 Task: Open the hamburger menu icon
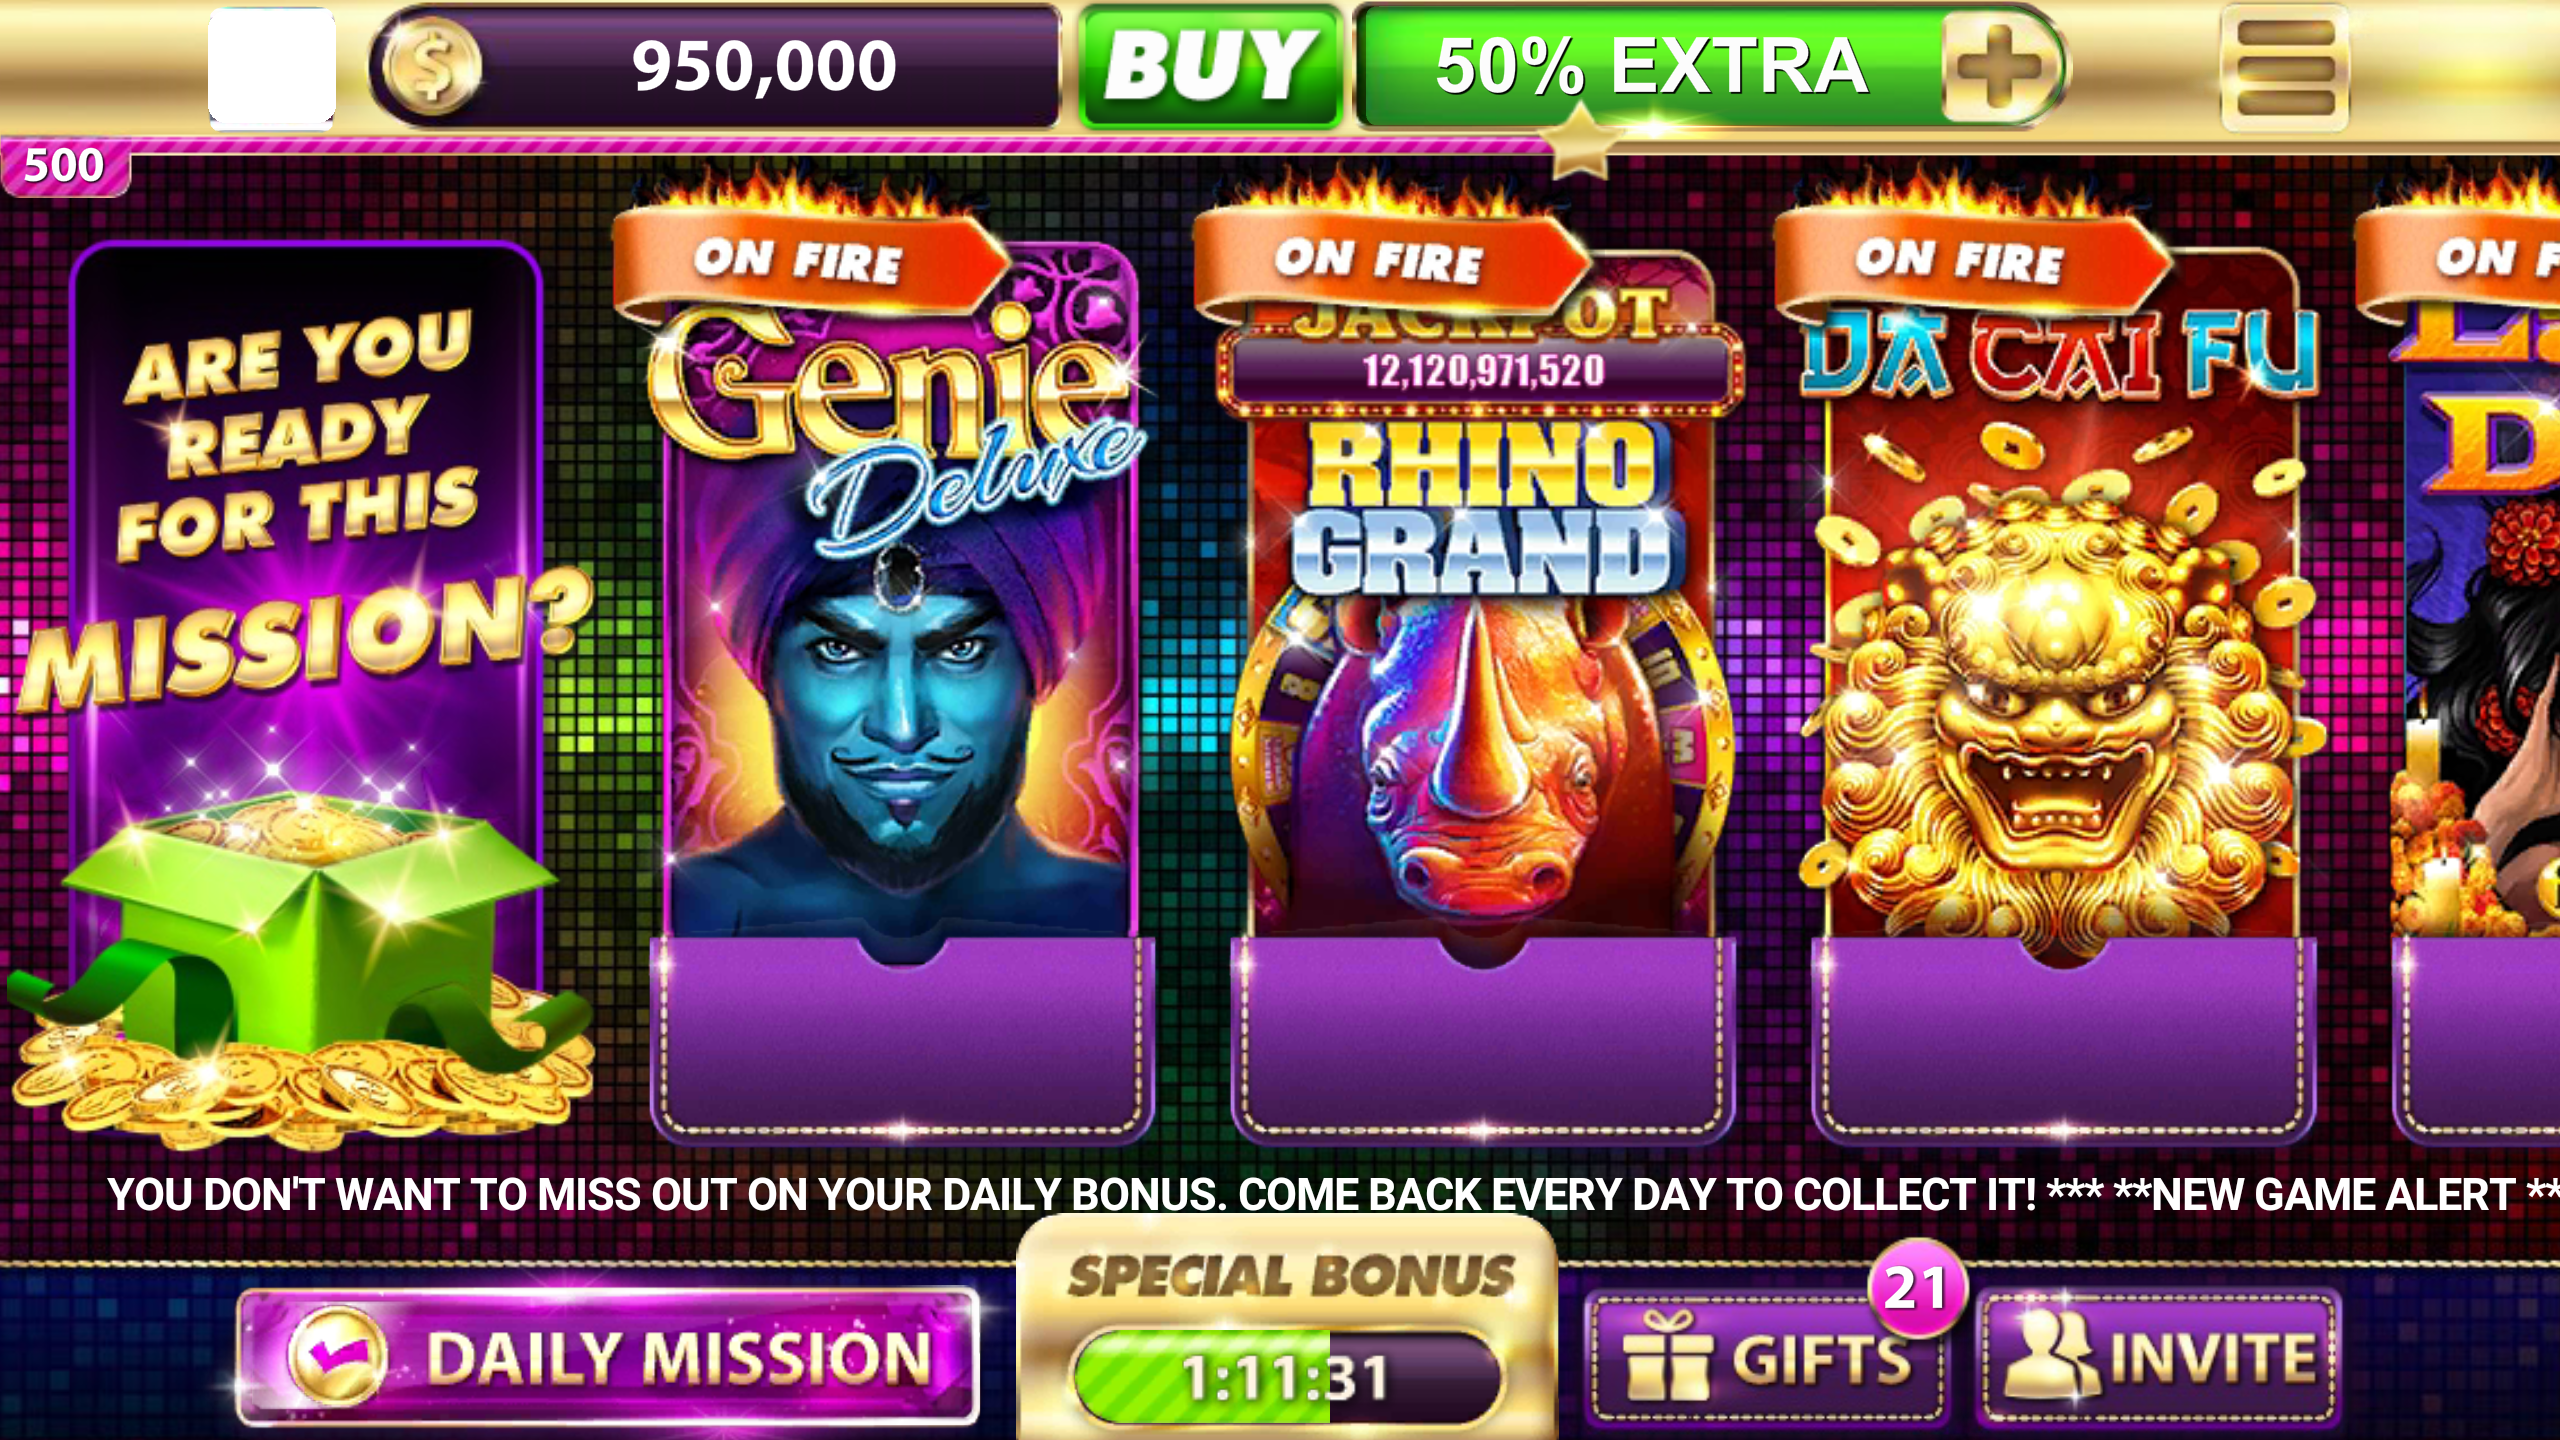pos(2284,68)
